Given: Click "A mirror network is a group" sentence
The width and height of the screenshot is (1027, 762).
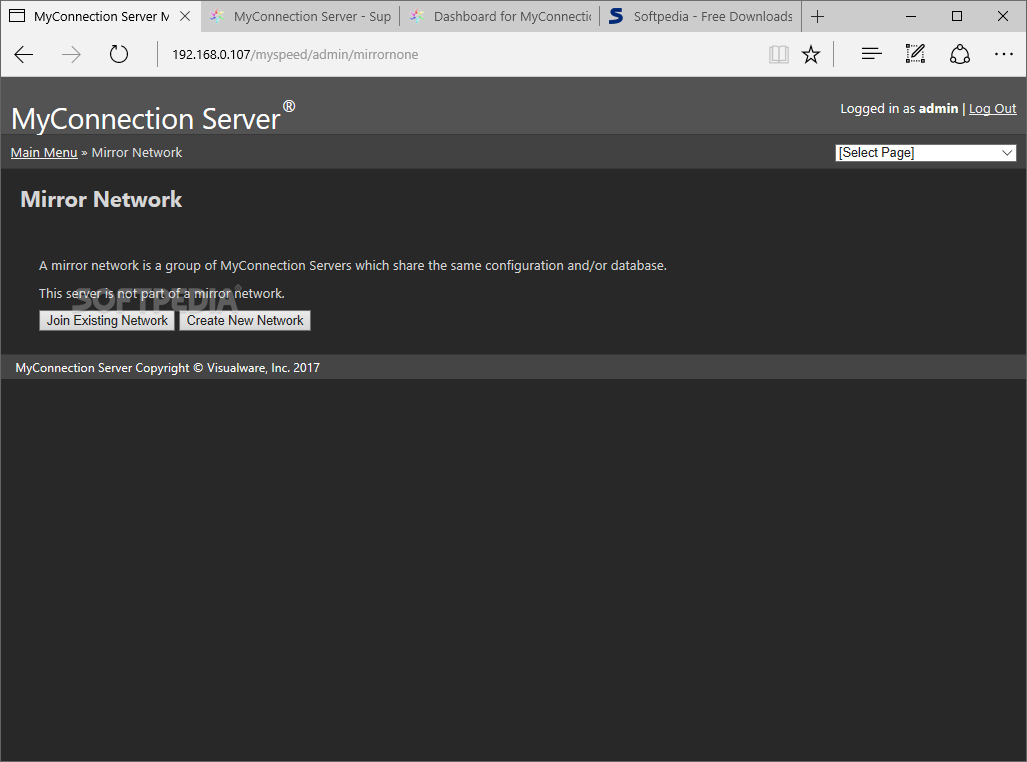Looking at the screenshot, I should (352, 265).
